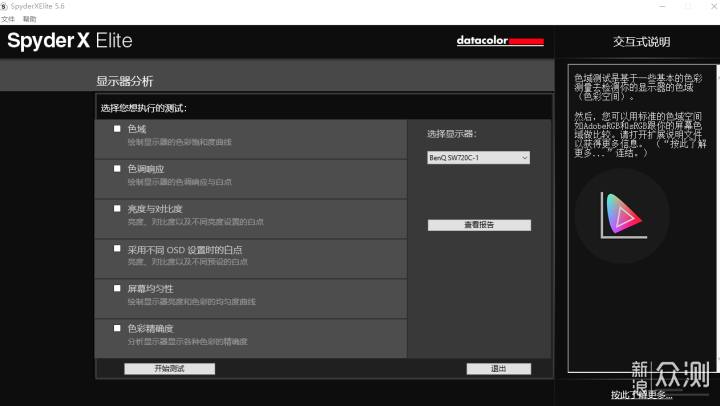Open the 文件 menu
Screen dimensions: 720x406
(8, 19)
